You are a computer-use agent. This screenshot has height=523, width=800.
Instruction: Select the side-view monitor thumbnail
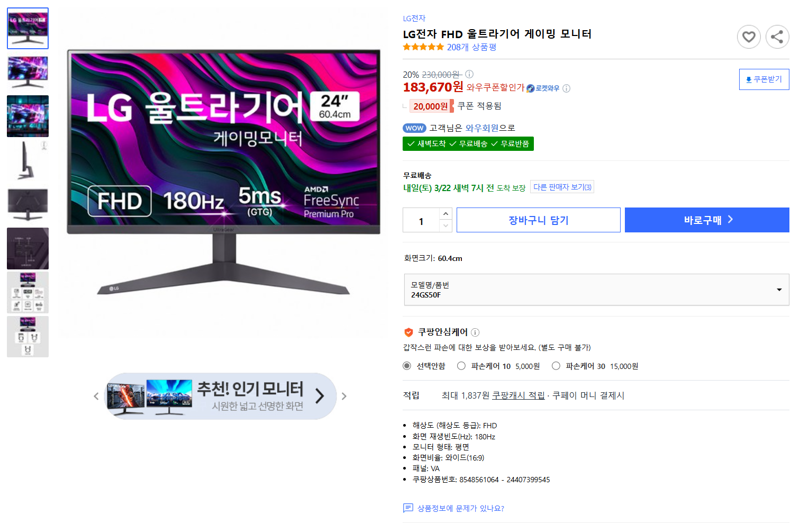[x=28, y=160]
